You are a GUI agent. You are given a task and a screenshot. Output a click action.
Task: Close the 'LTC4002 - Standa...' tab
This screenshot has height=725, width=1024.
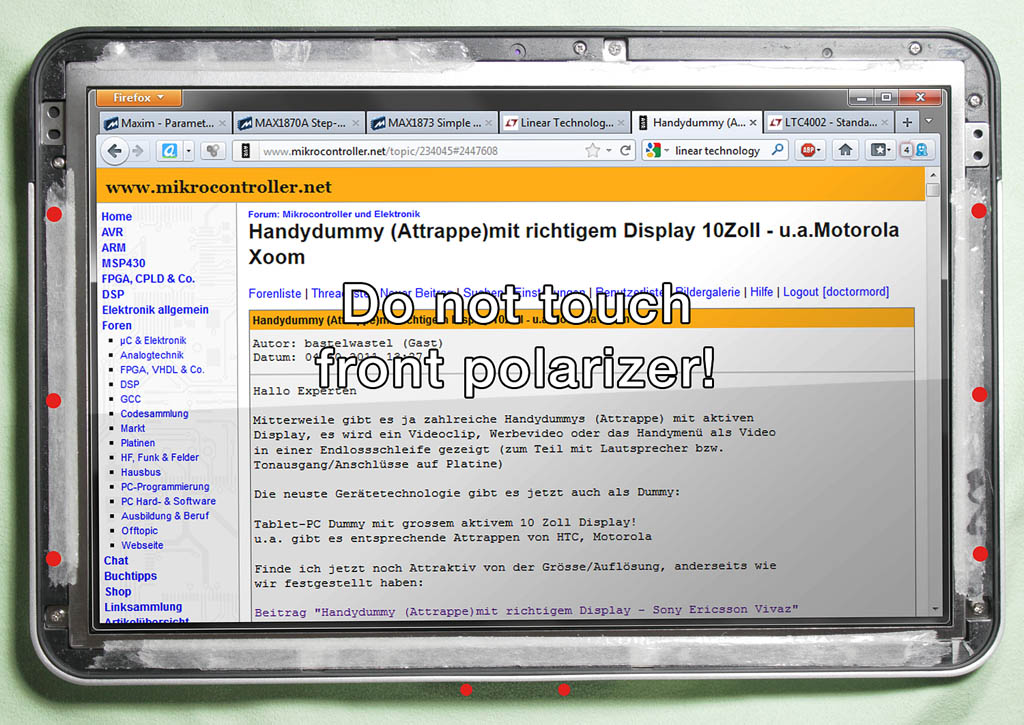(x=885, y=122)
